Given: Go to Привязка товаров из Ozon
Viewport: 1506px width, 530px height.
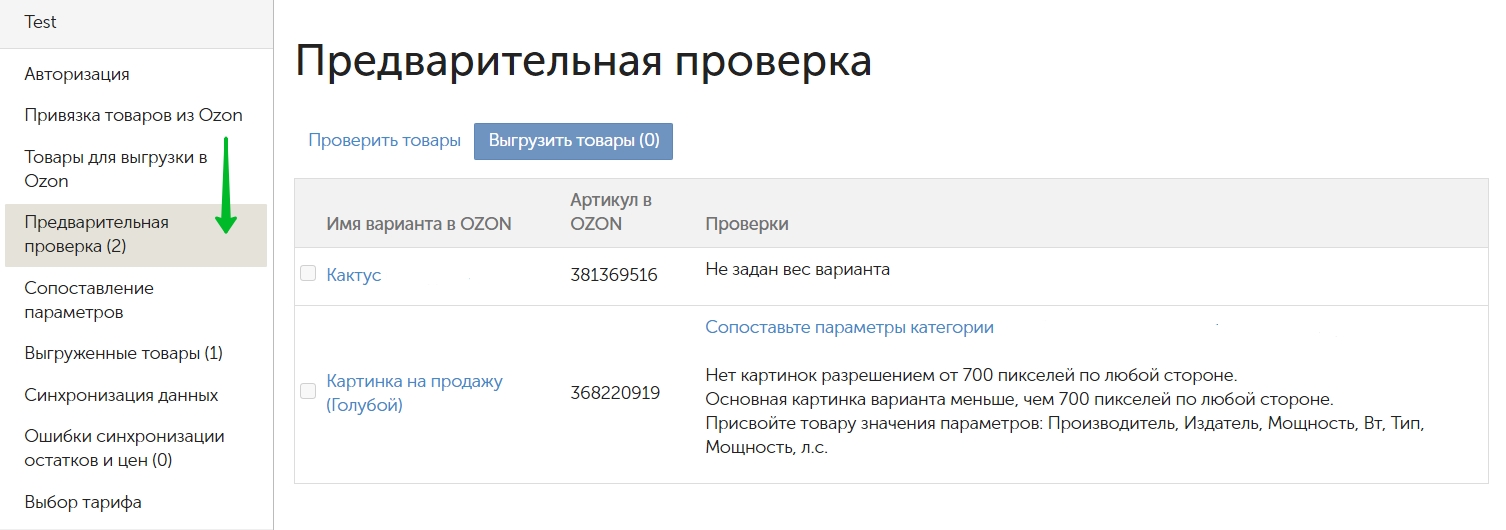Looking at the screenshot, I should tap(133, 115).
